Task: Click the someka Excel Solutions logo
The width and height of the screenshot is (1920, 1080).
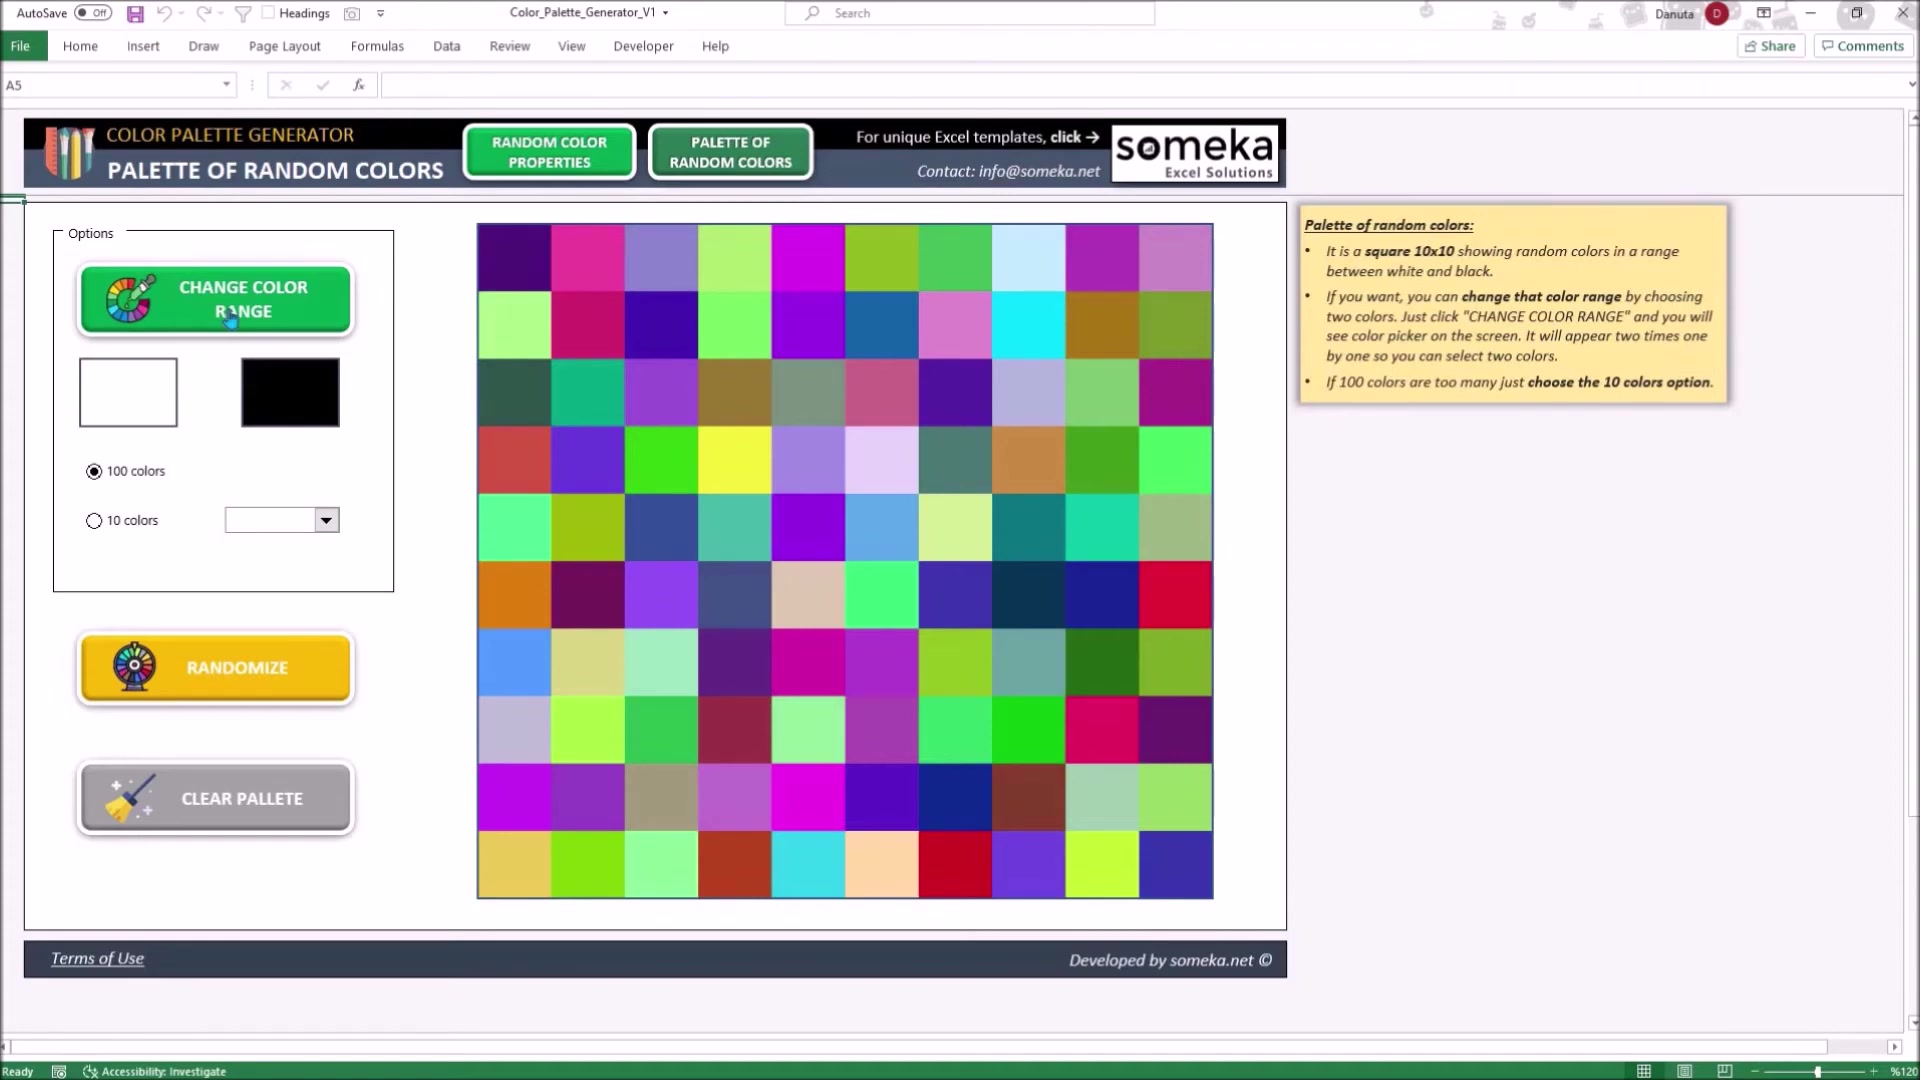Action: point(1194,153)
